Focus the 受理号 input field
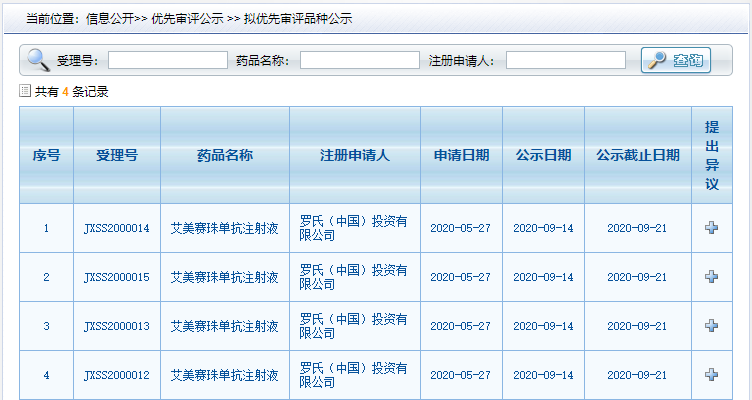 click(167, 60)
